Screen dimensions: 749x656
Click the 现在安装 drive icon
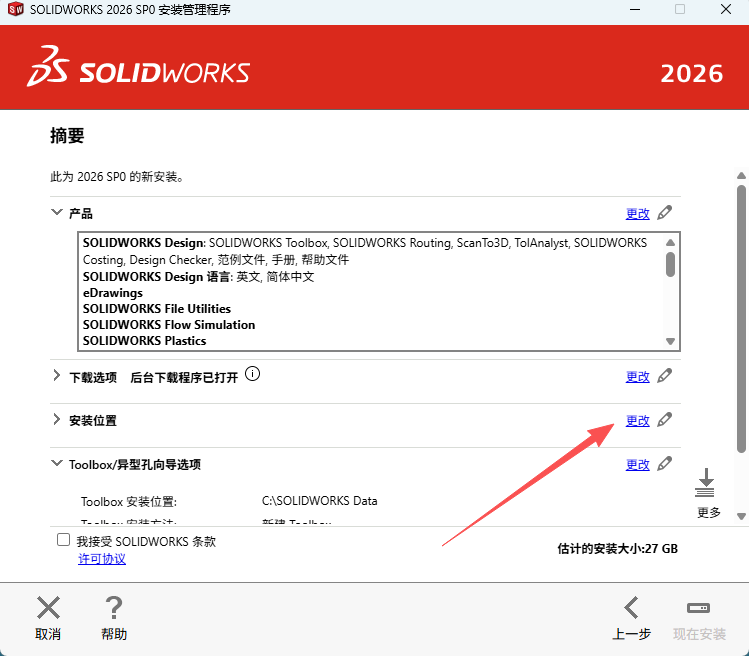[x=698, y=608]
